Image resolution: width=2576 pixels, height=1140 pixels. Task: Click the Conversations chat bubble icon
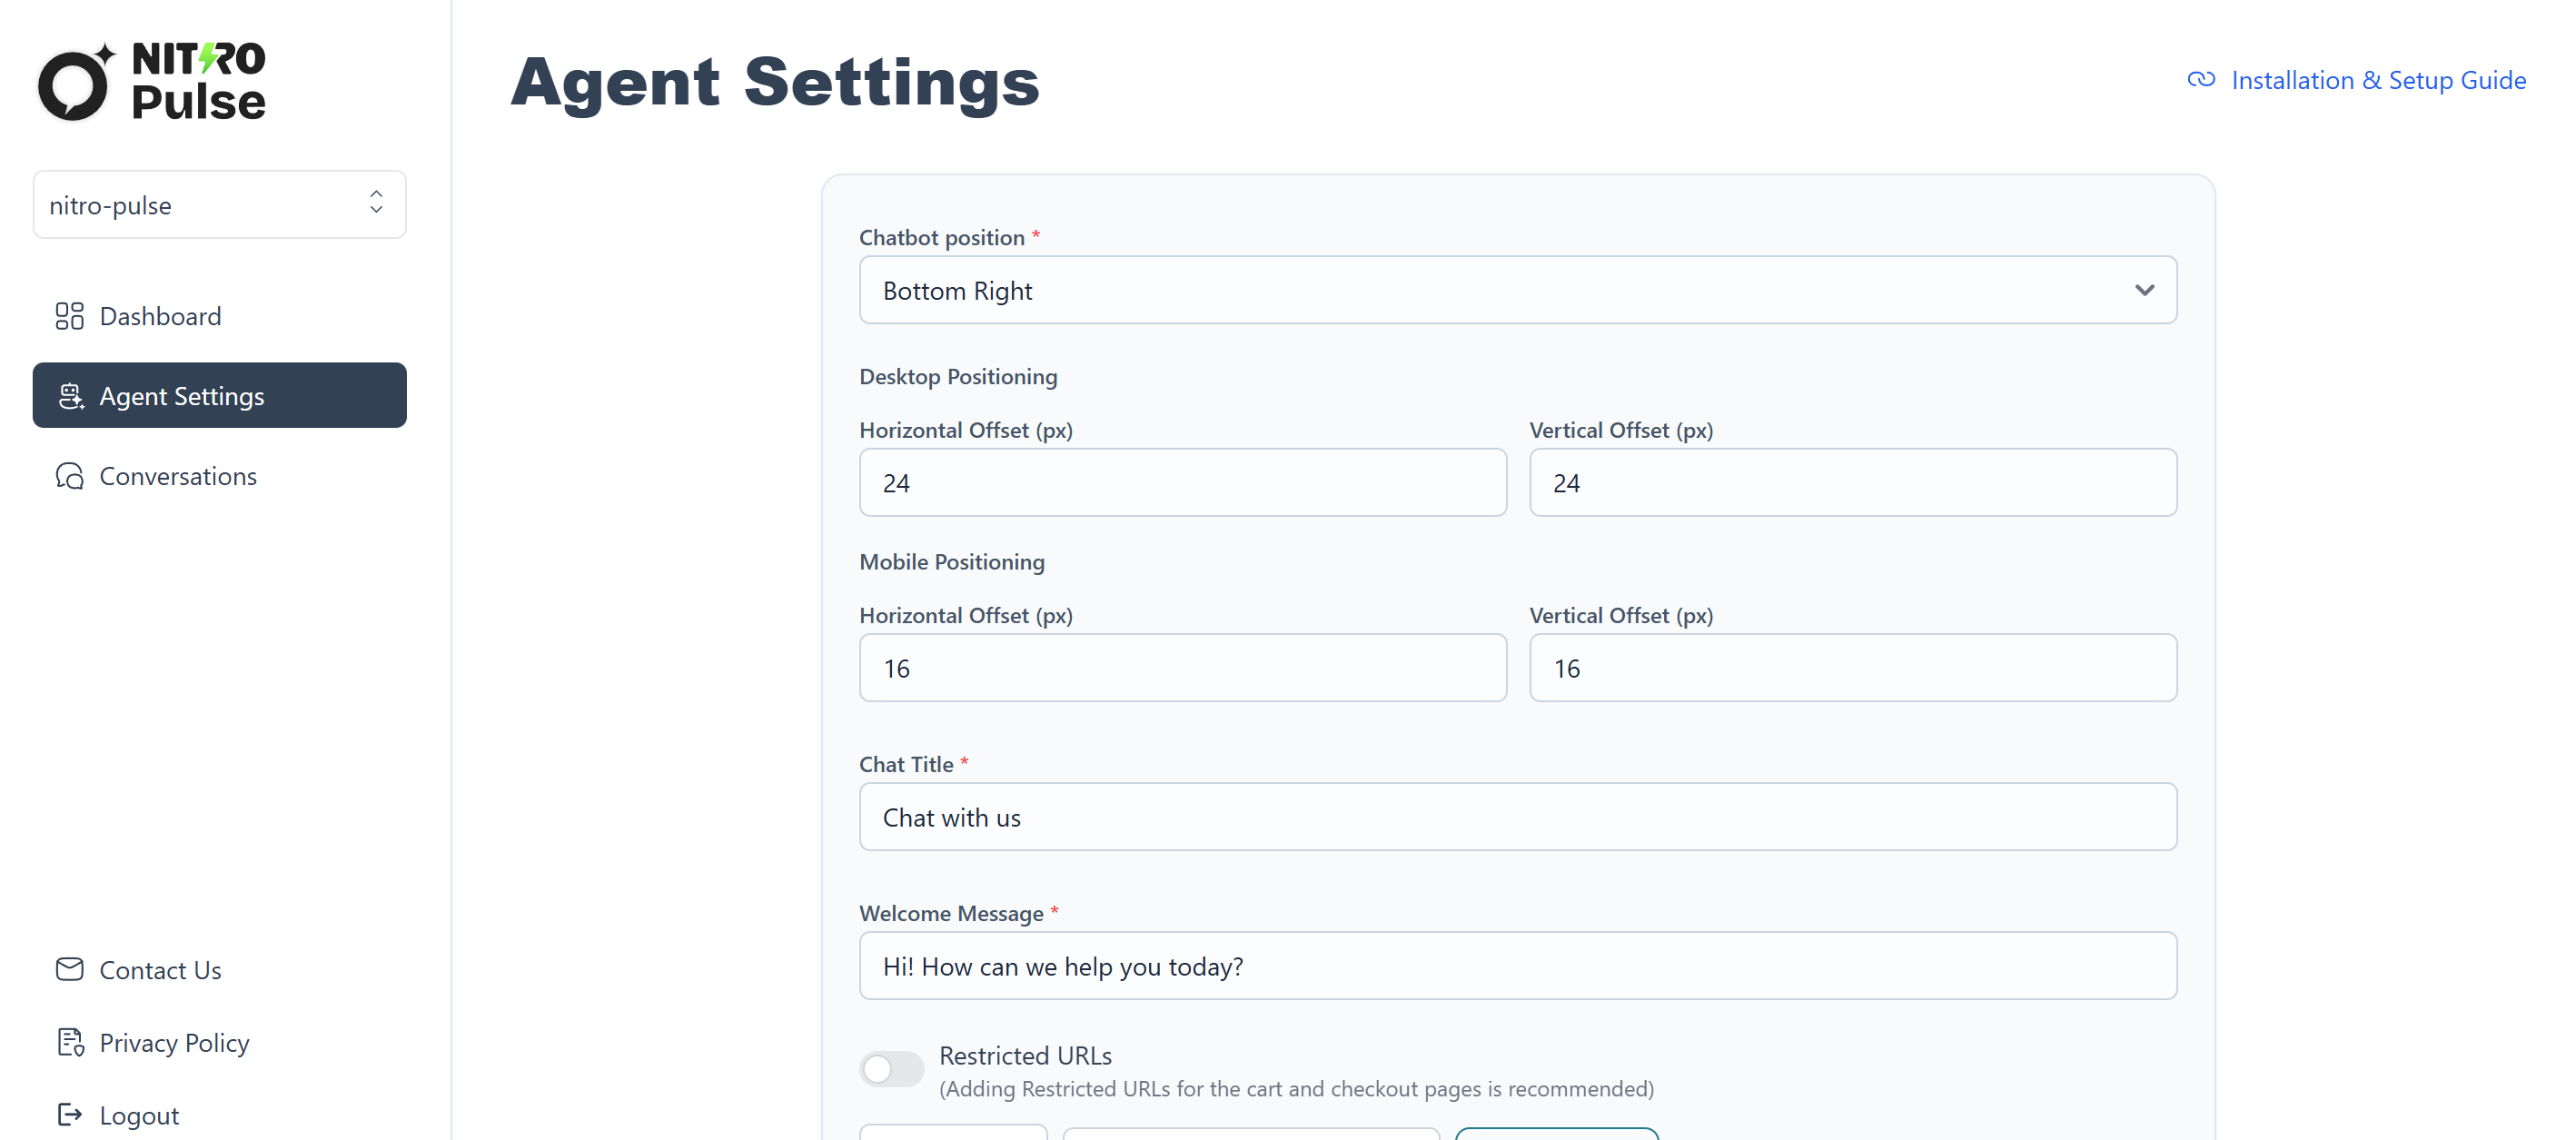pyautogui.click(x=69, y=476)
